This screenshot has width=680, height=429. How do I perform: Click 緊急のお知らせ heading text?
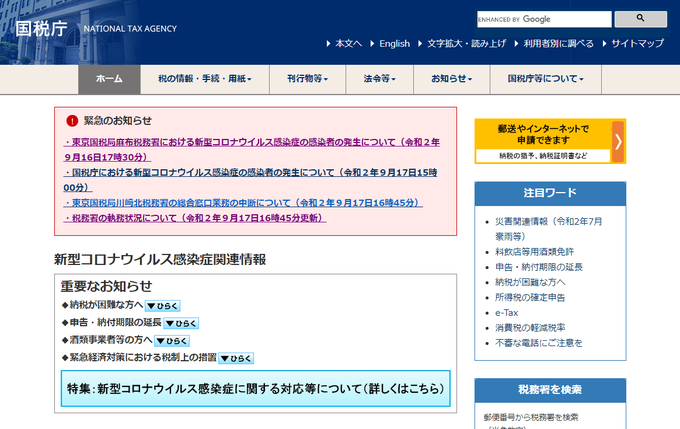(x=118, y=121)
